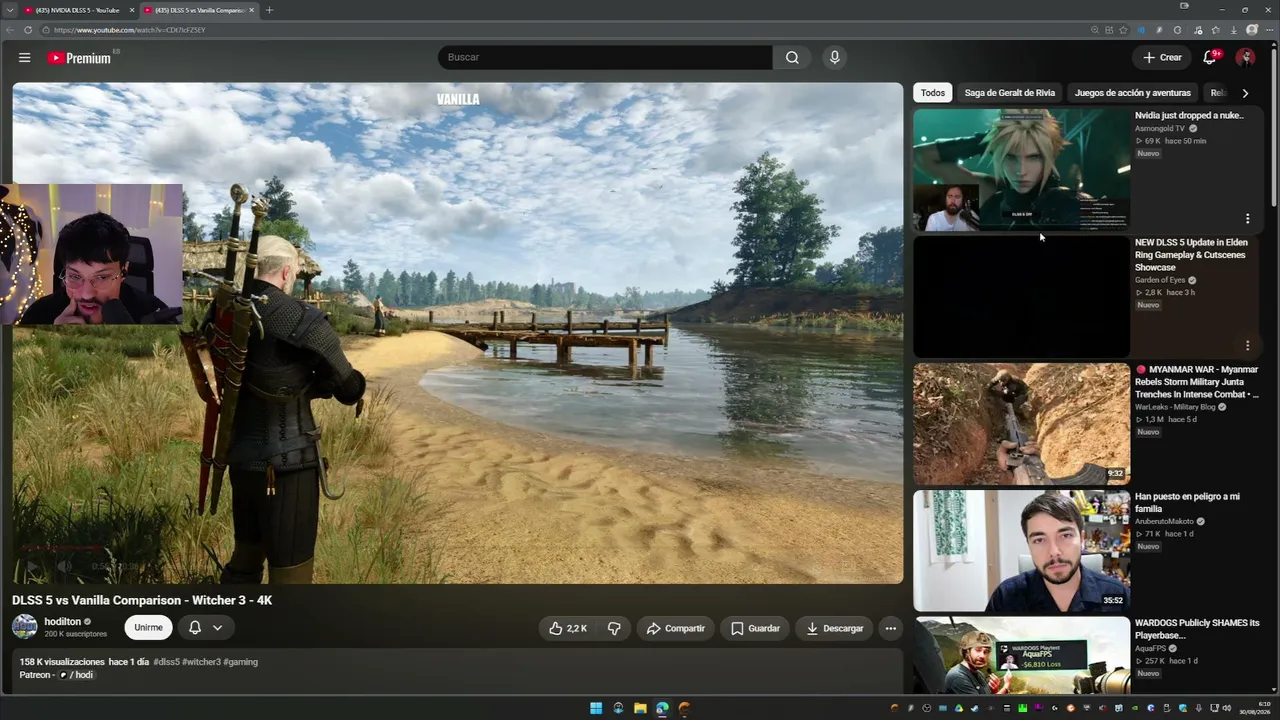The image size is (1280, 720).
Task: Click the Unirme button
Action: (148, 627)
